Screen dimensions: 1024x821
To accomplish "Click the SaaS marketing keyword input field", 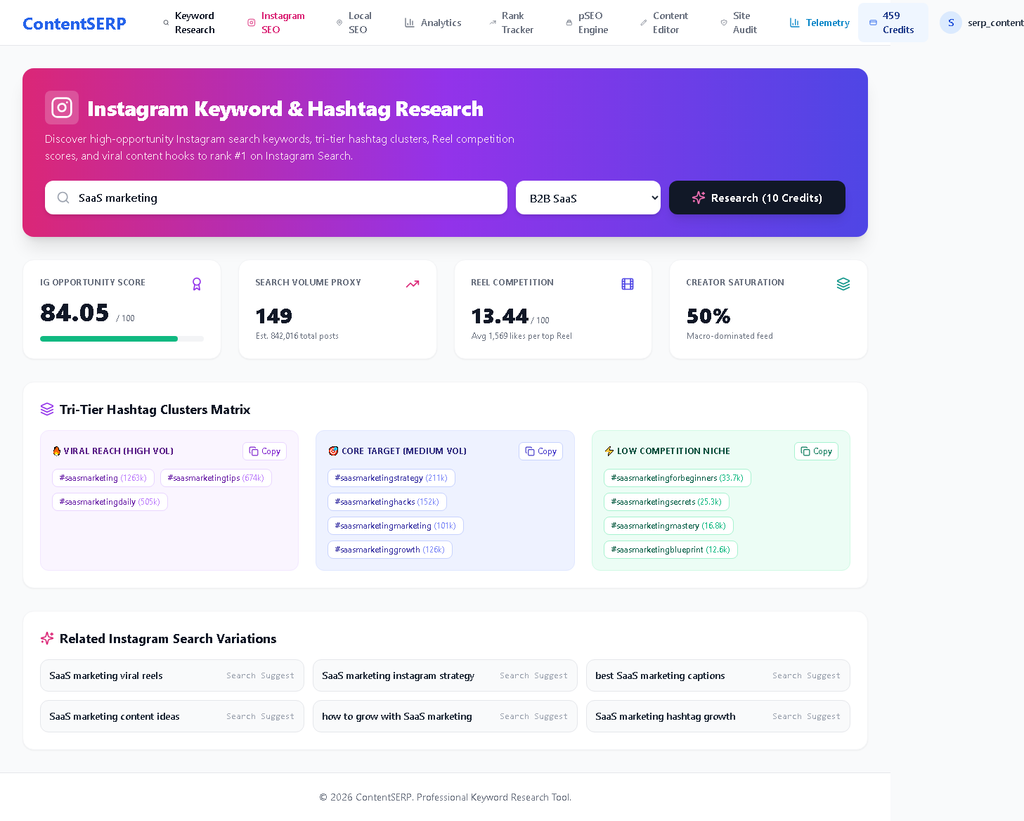I will coord(276,198).
